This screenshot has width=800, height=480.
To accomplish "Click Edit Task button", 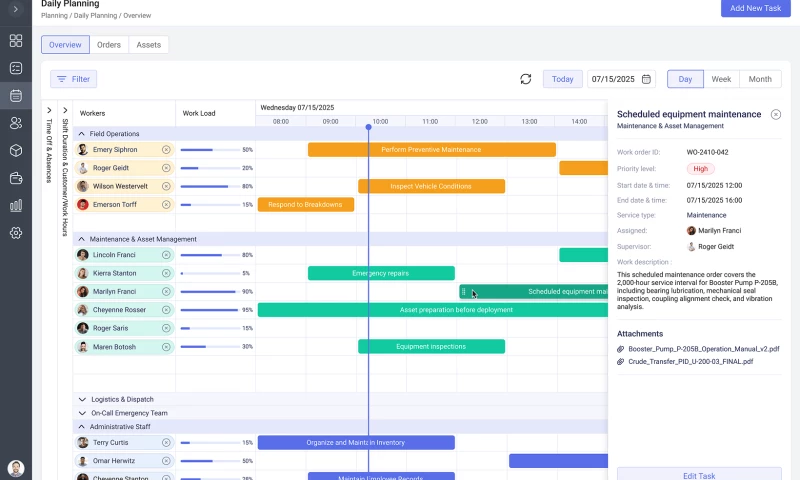I will [x=699, y=474].
